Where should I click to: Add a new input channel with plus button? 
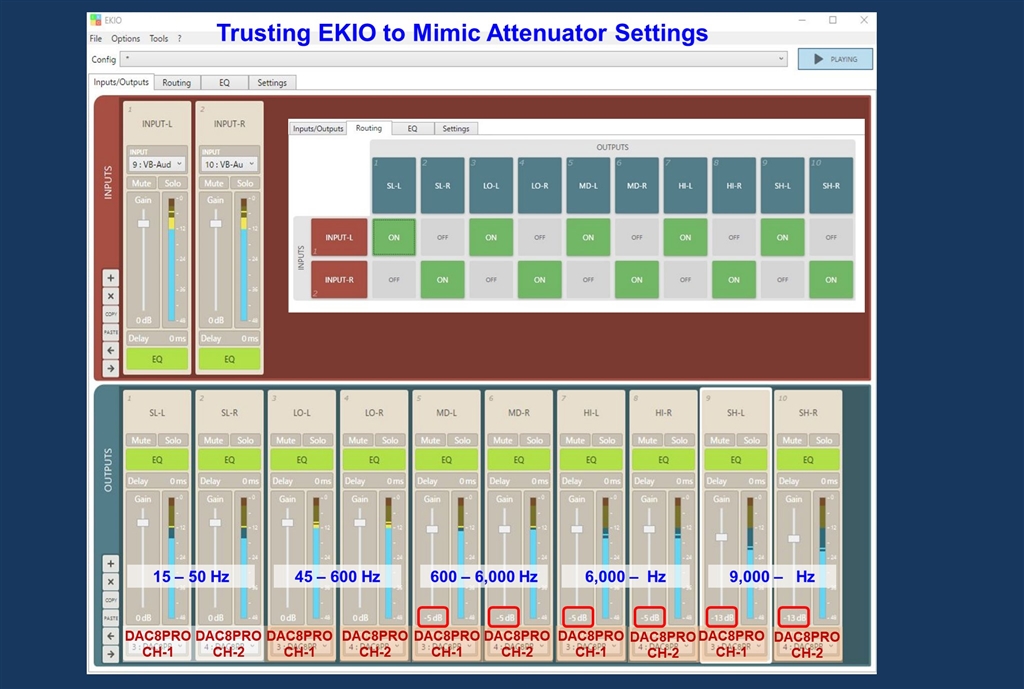110,278
